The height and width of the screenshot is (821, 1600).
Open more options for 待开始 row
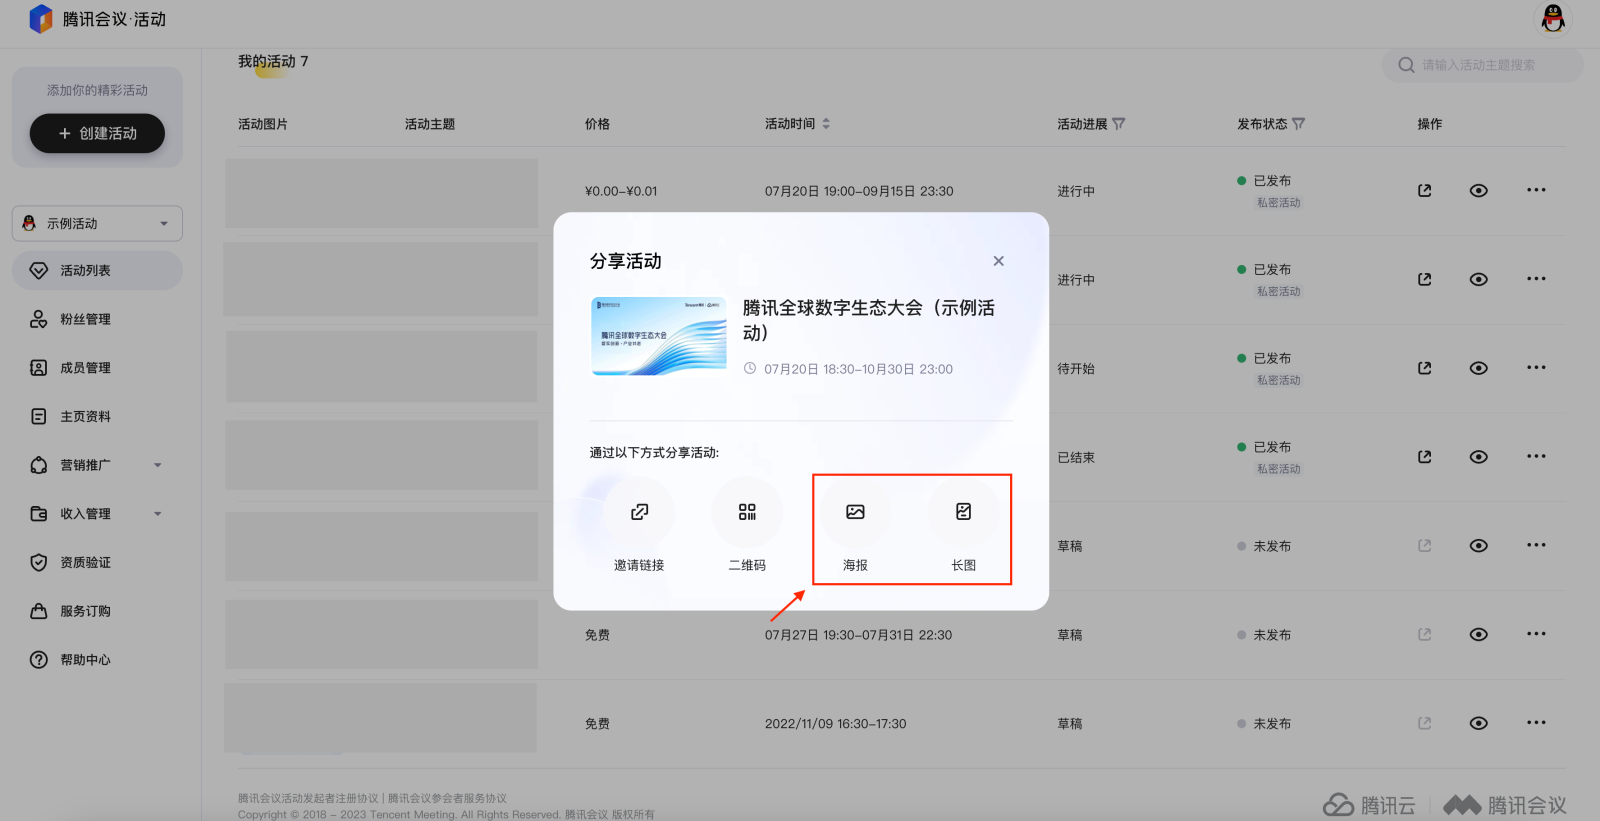tap(1536, 368)
